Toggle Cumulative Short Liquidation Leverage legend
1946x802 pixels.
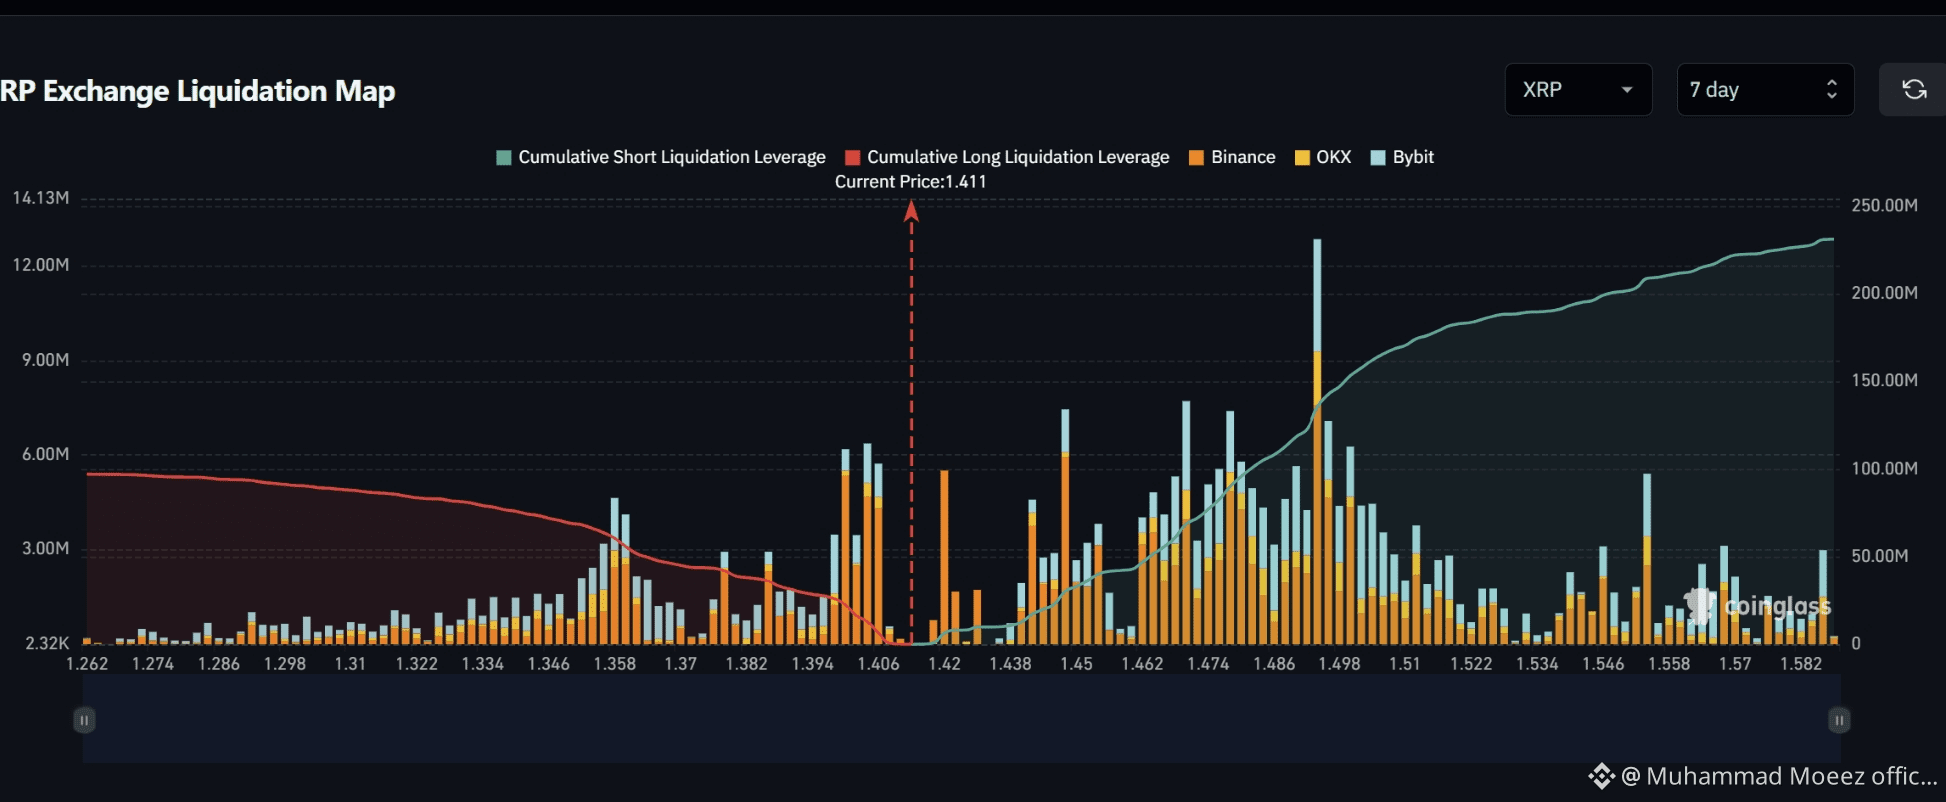pos(661,157)
